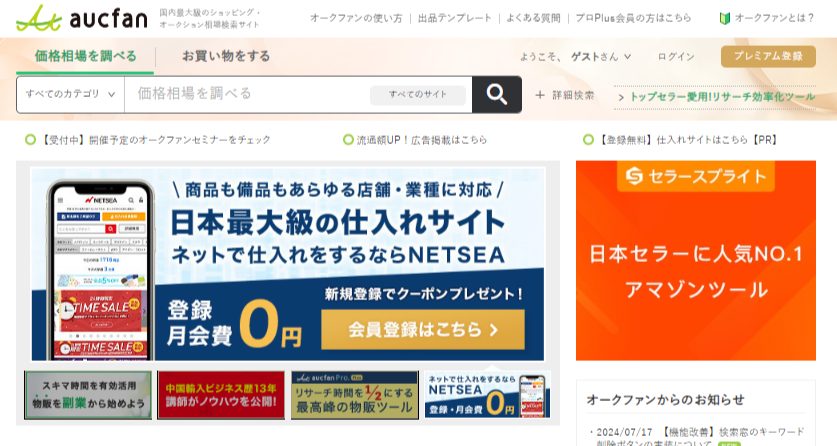The image size is (837, 446).
Task: Switch to the お買い物をする tab
Action: [x=226, y=56]
